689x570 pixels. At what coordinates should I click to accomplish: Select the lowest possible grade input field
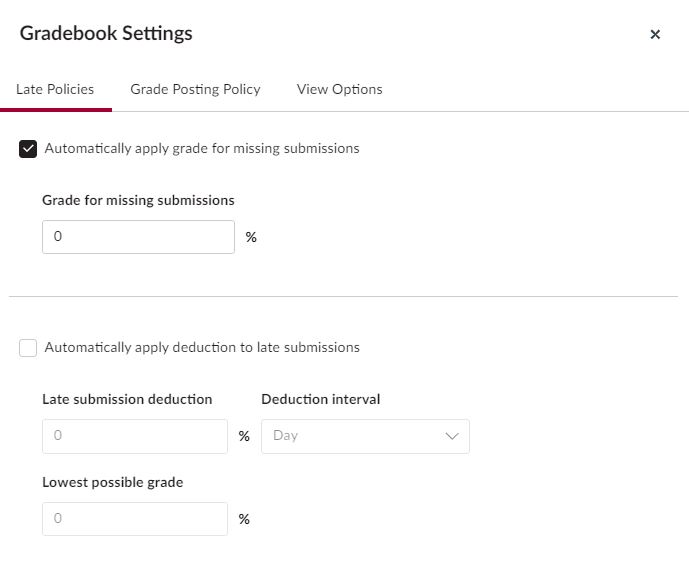(x=135, y=519)
